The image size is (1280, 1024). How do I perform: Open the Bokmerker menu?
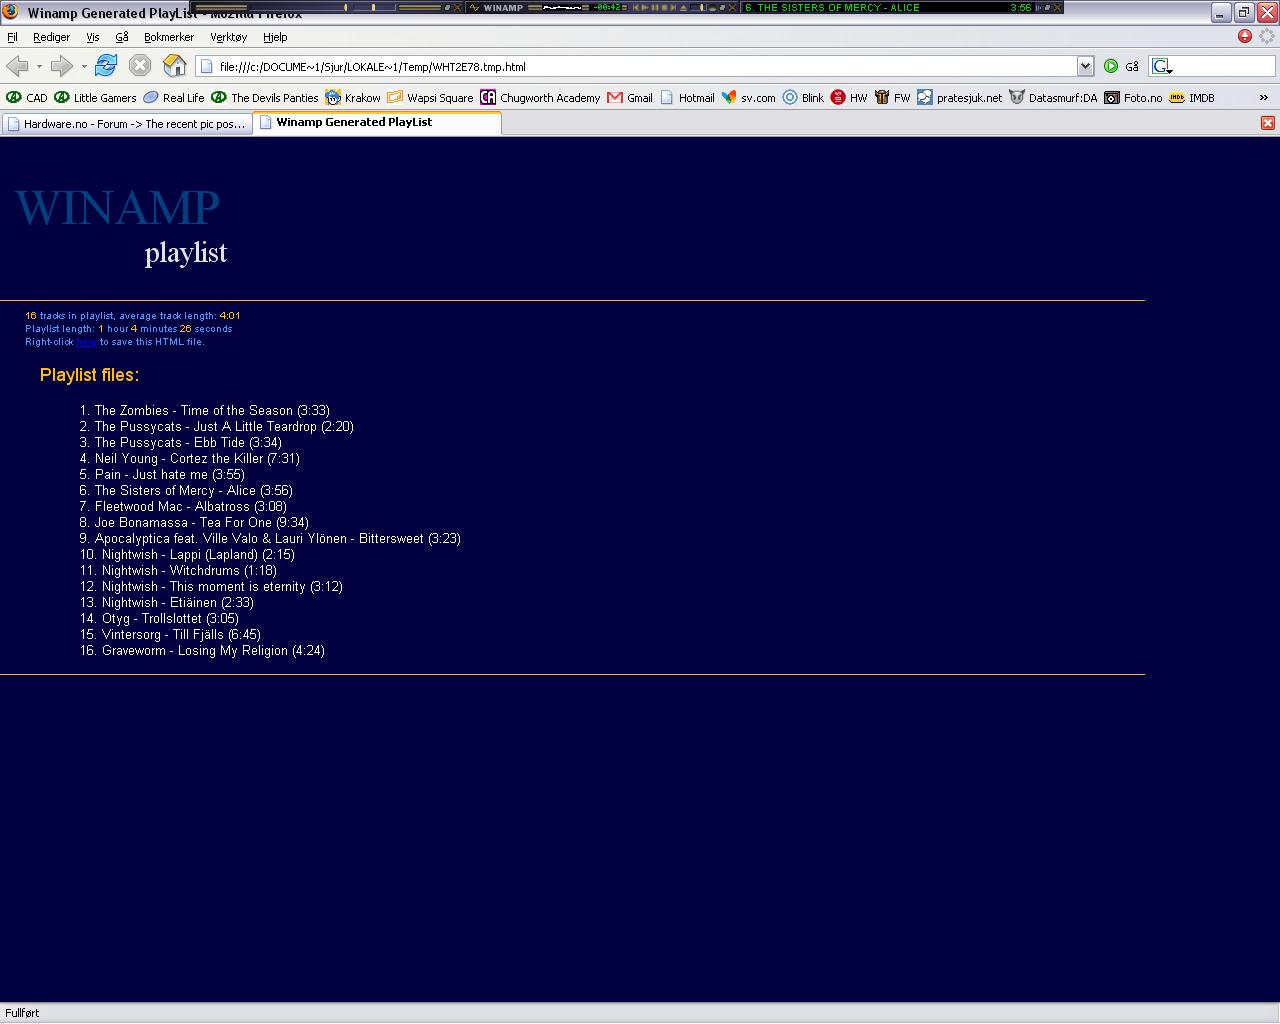click(x=169, y=37)
